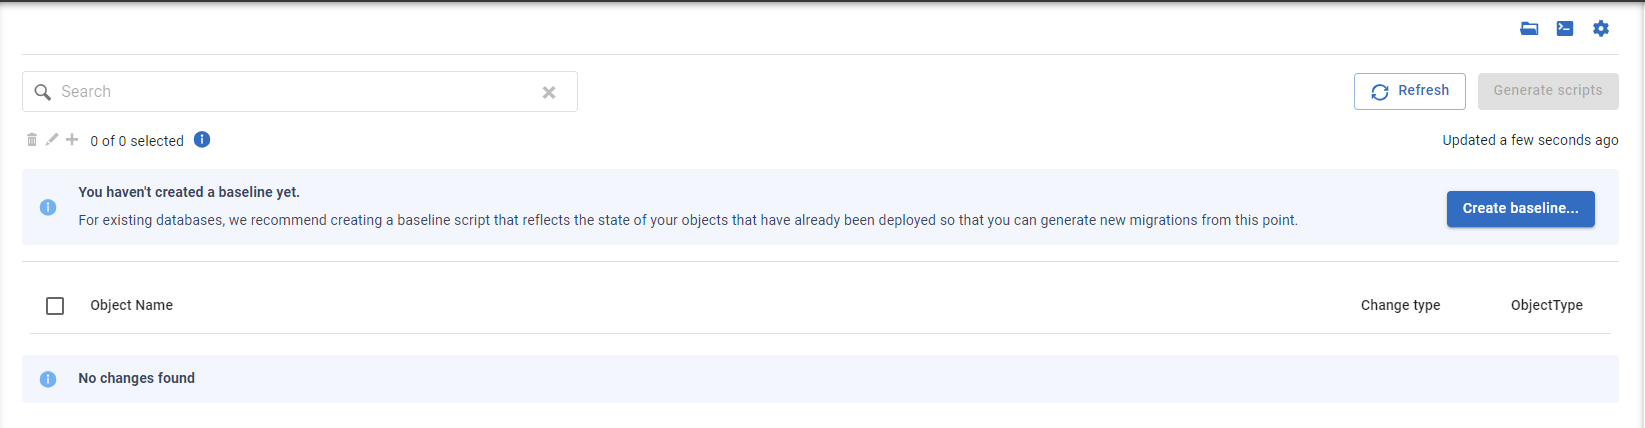Click the Create baseline... button
The height and width of the screenshot is (428, 1645).
tap(1521, 209)
